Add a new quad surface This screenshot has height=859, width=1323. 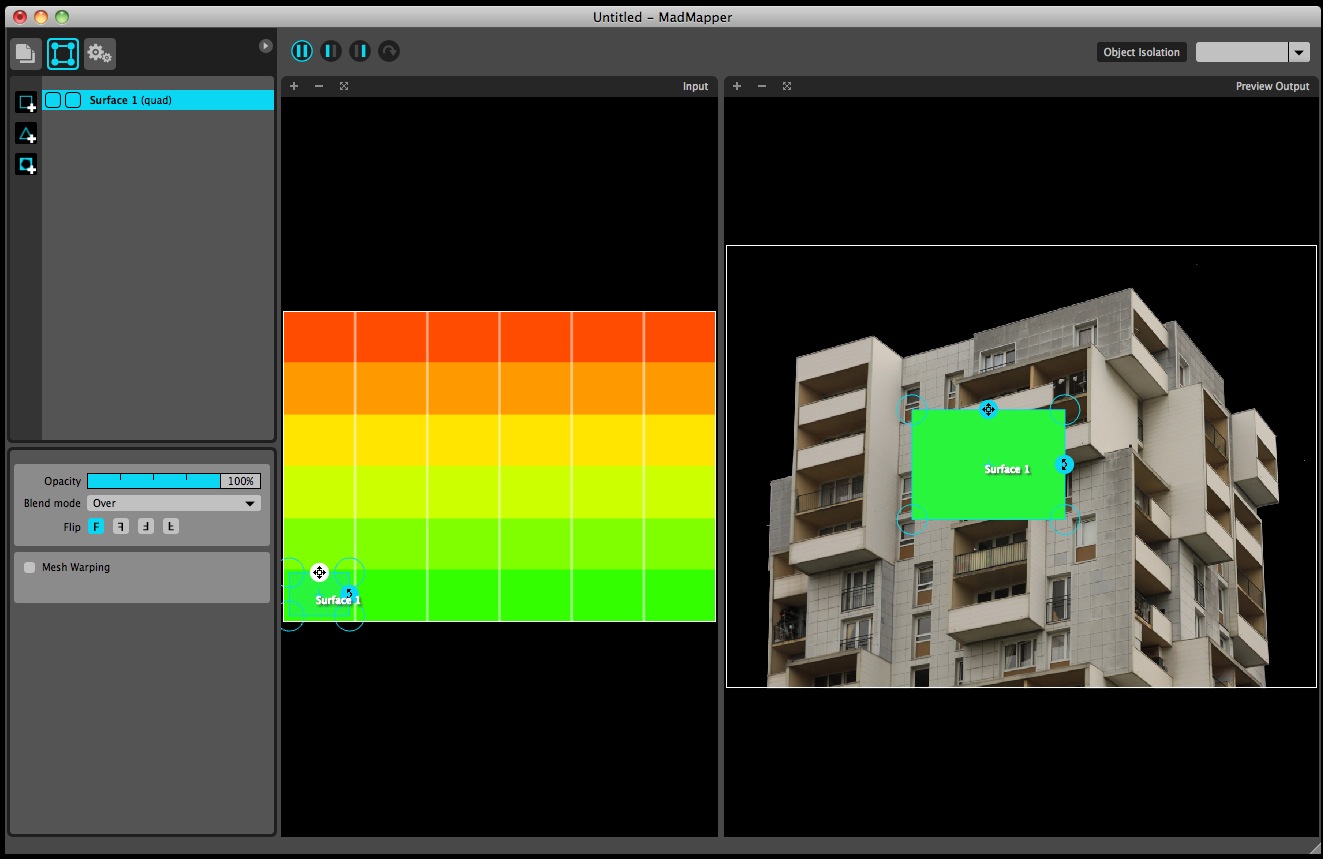tap(26, 102)
